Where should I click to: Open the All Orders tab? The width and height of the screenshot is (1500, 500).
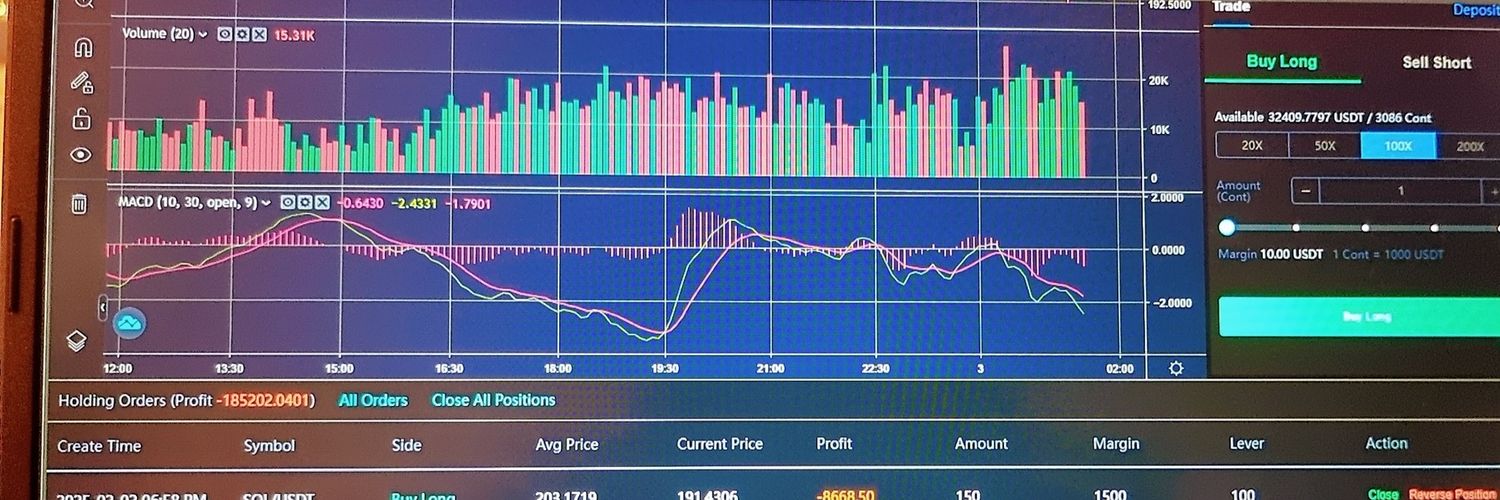click(373, 400)
